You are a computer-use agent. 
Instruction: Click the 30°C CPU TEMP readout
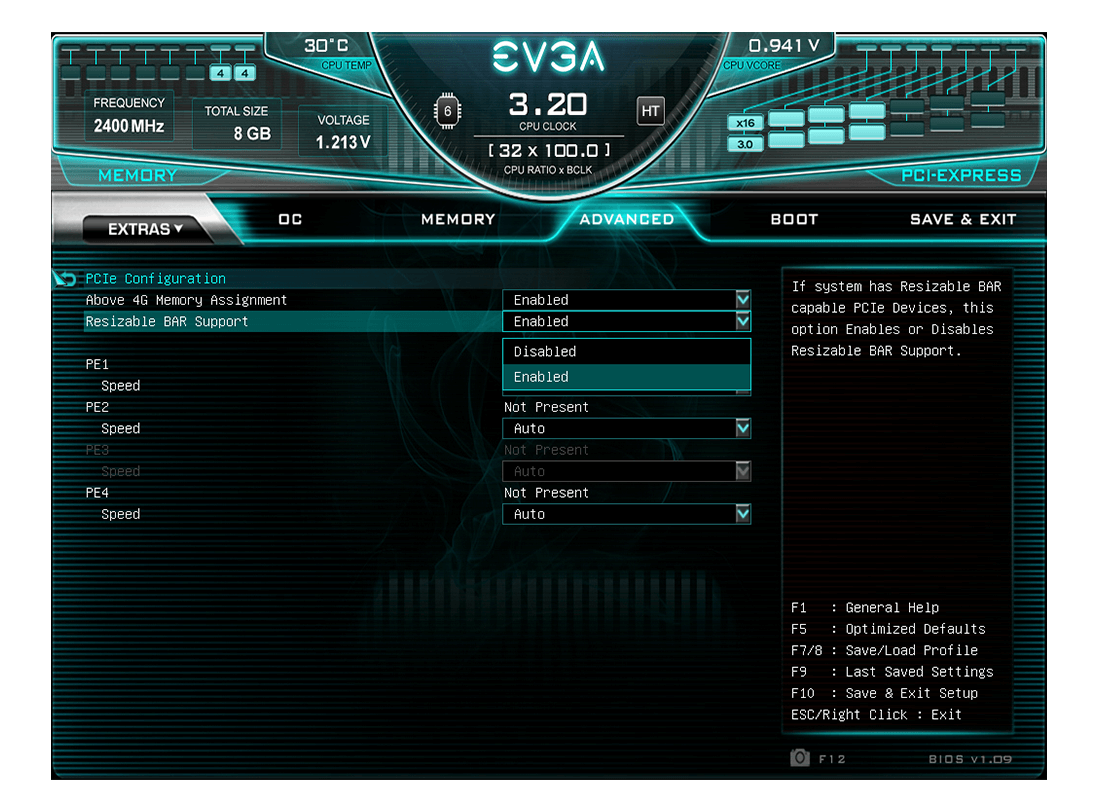click(x=336, y=54)
